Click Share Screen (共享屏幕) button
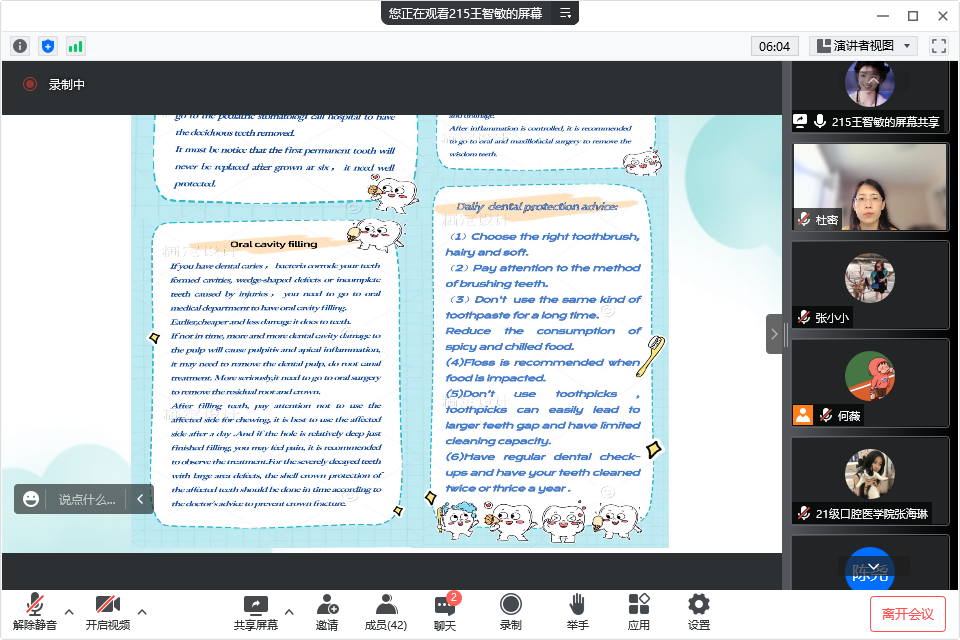Viewport: 960px width, 640px height. click(256, 612)
